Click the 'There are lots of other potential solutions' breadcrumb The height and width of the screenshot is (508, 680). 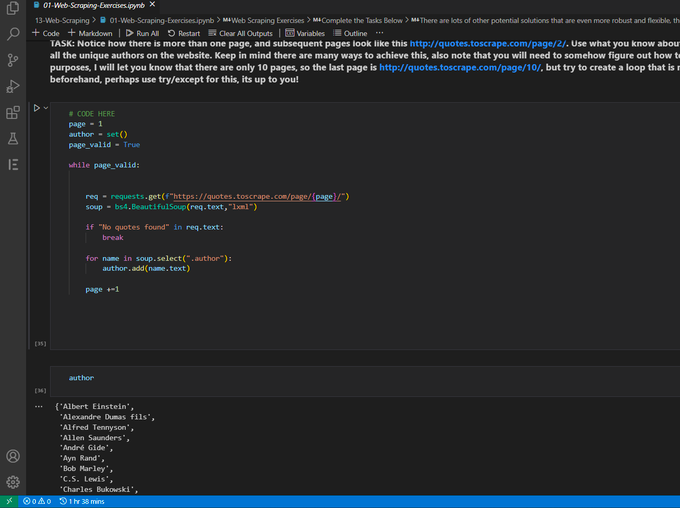click(545, 20)
